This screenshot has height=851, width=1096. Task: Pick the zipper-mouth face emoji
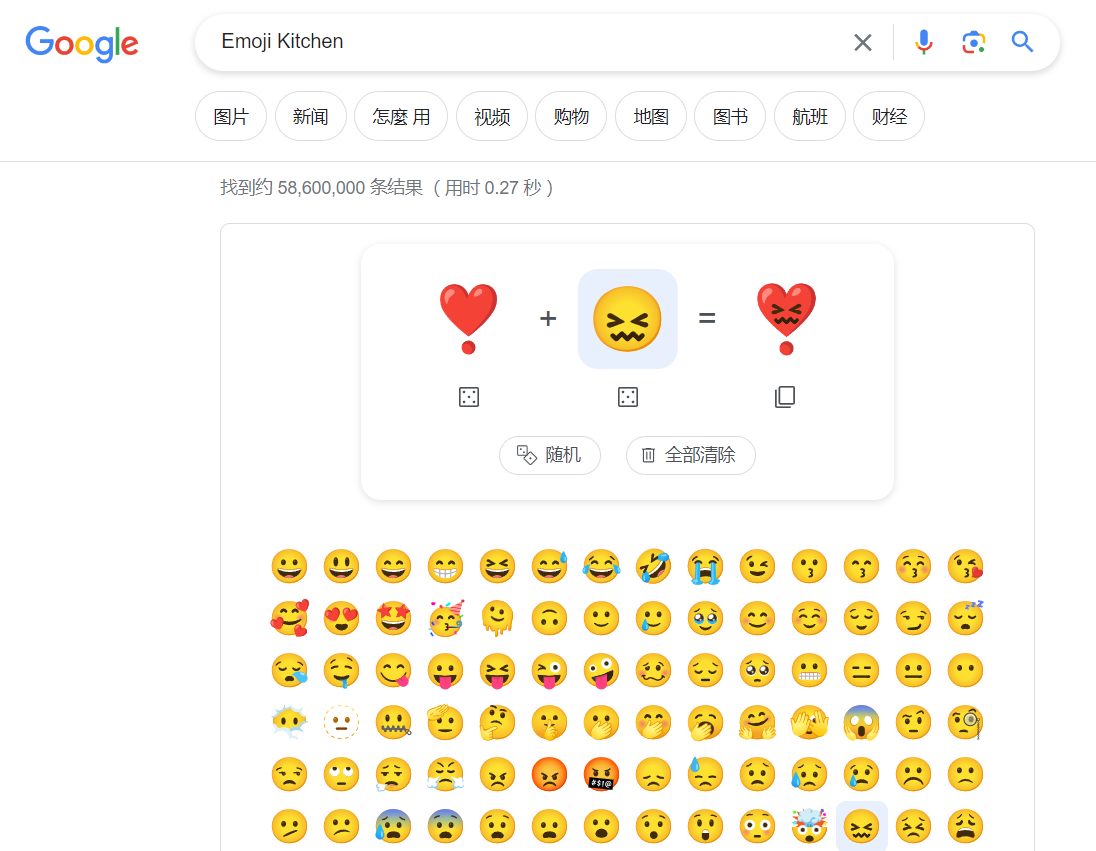pos(394,722)
